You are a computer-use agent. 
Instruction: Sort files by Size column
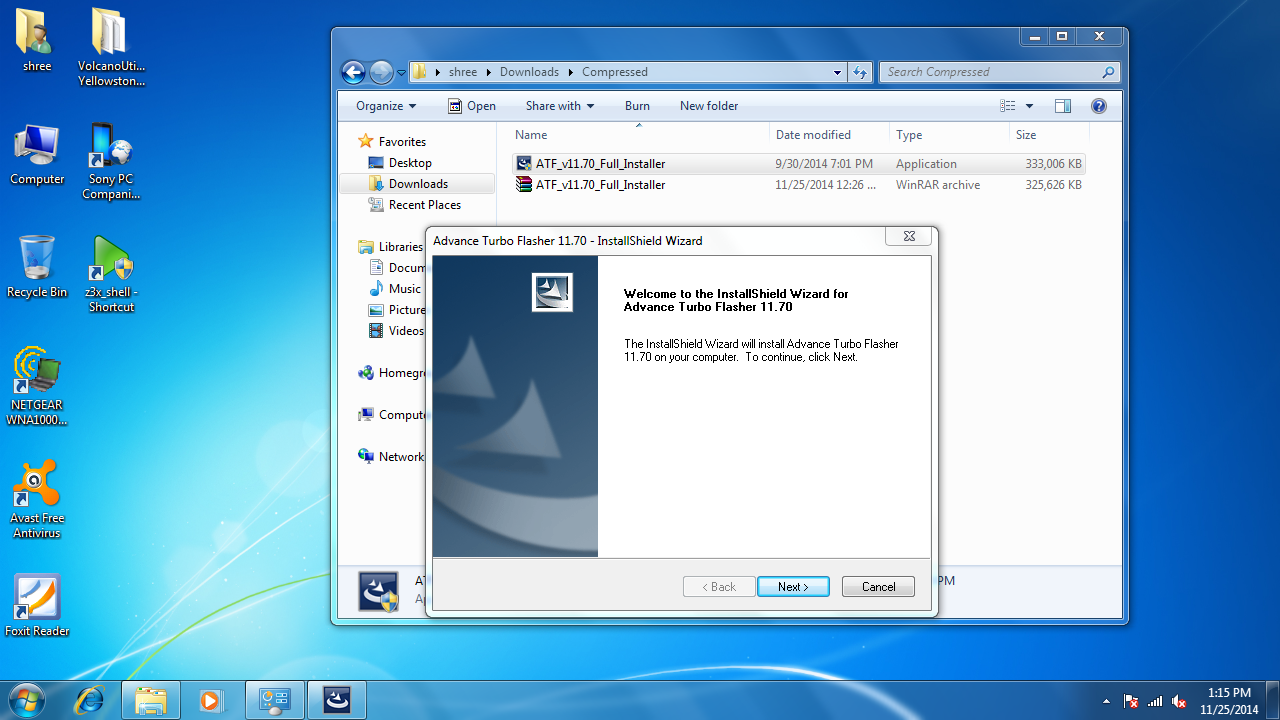pos(1048,135)
